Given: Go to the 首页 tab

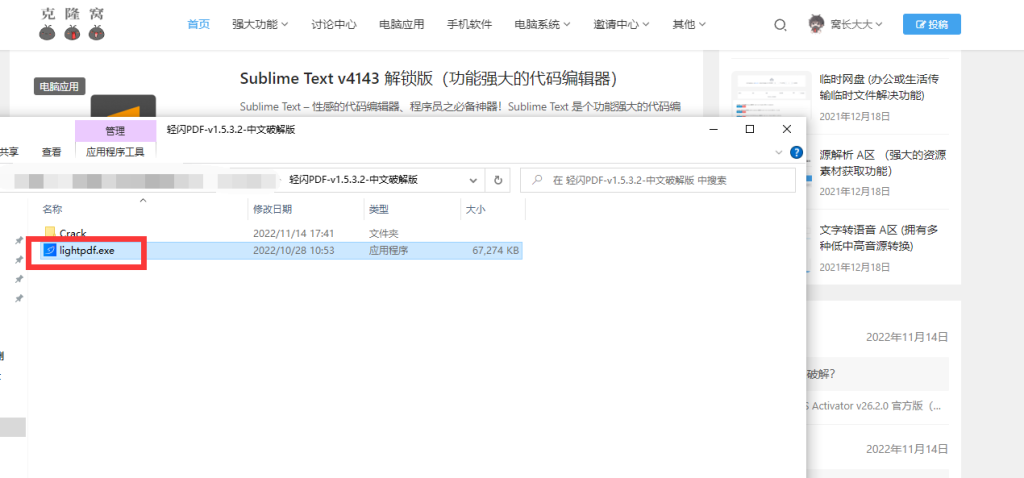Looking at the screenshot, I should (x=199, y=25).
